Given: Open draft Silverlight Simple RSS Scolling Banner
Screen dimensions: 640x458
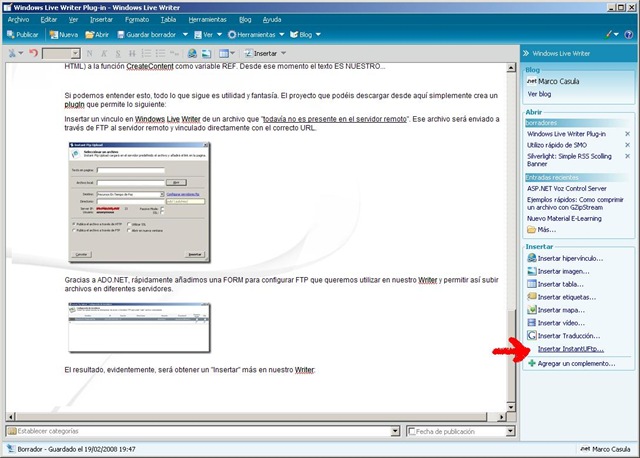Looking at the screenshot, I should click(569, 160).
